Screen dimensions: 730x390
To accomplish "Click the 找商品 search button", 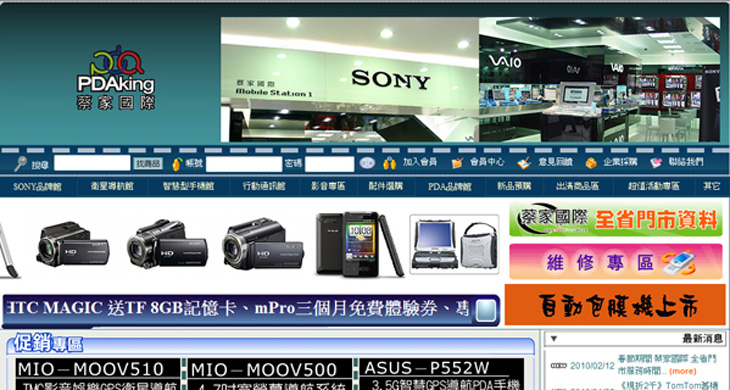I will click(148, 163).
